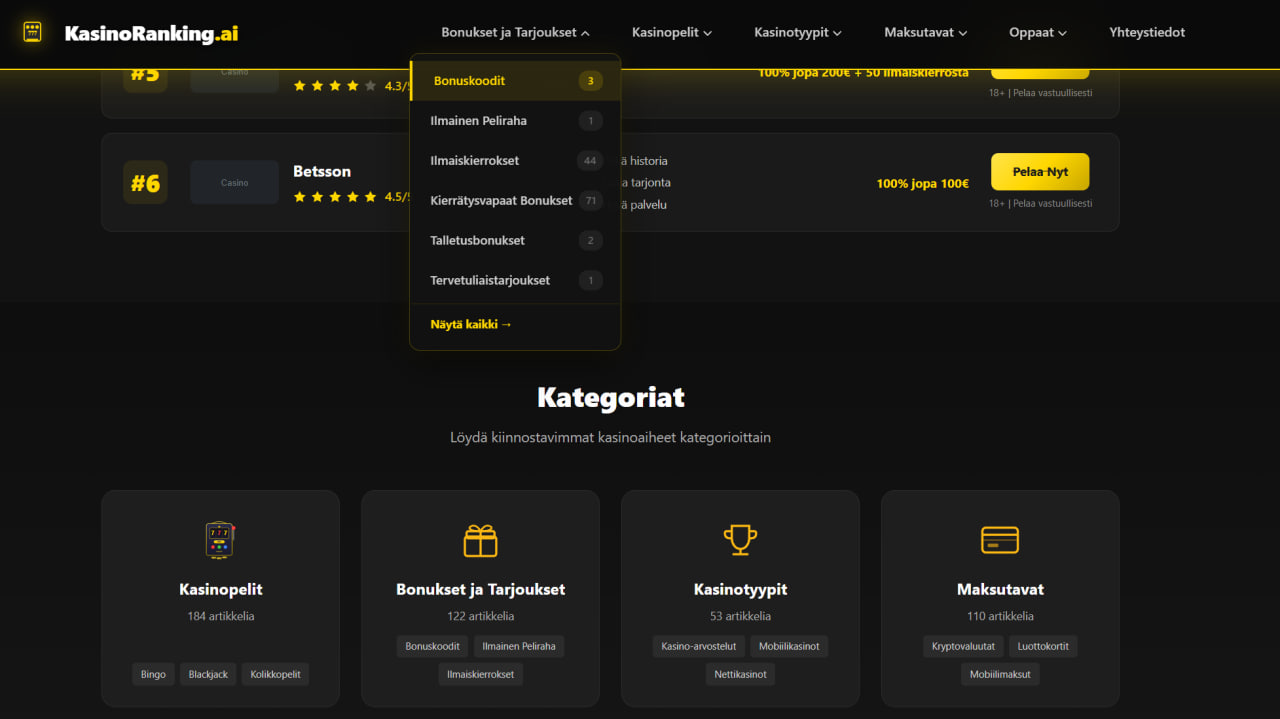Click the gift icon on Bonukset ja Tarjoukset card
1280x719 pixels.
click(x=480, y=540)
